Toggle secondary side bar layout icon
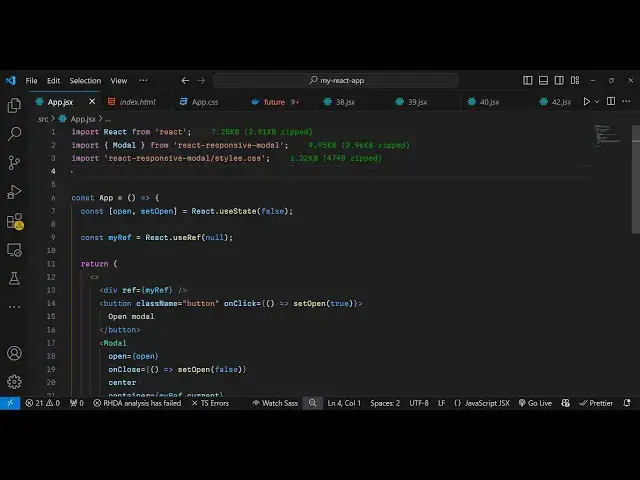This screenshot has height=480, width=640. click(x=559, y=80)
